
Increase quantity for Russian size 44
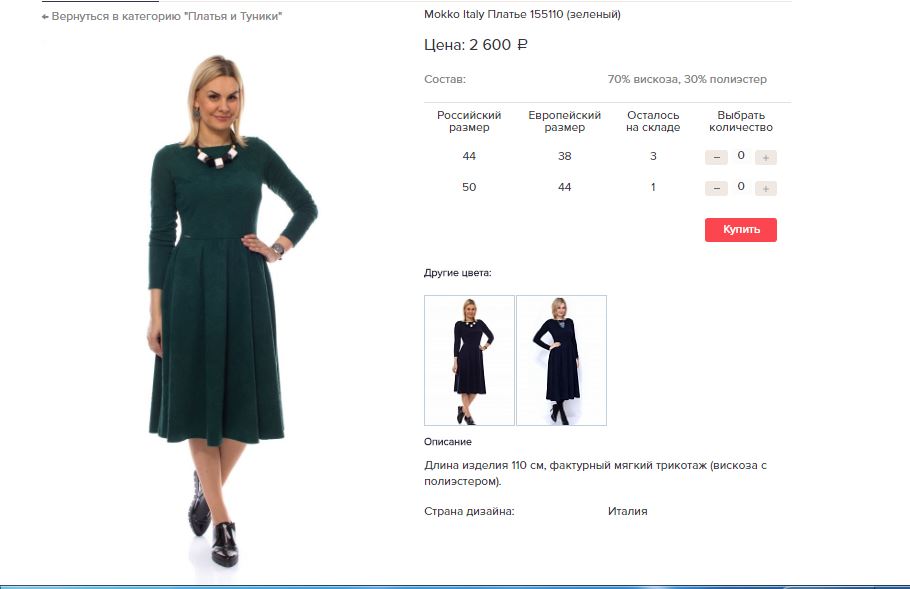765,157
